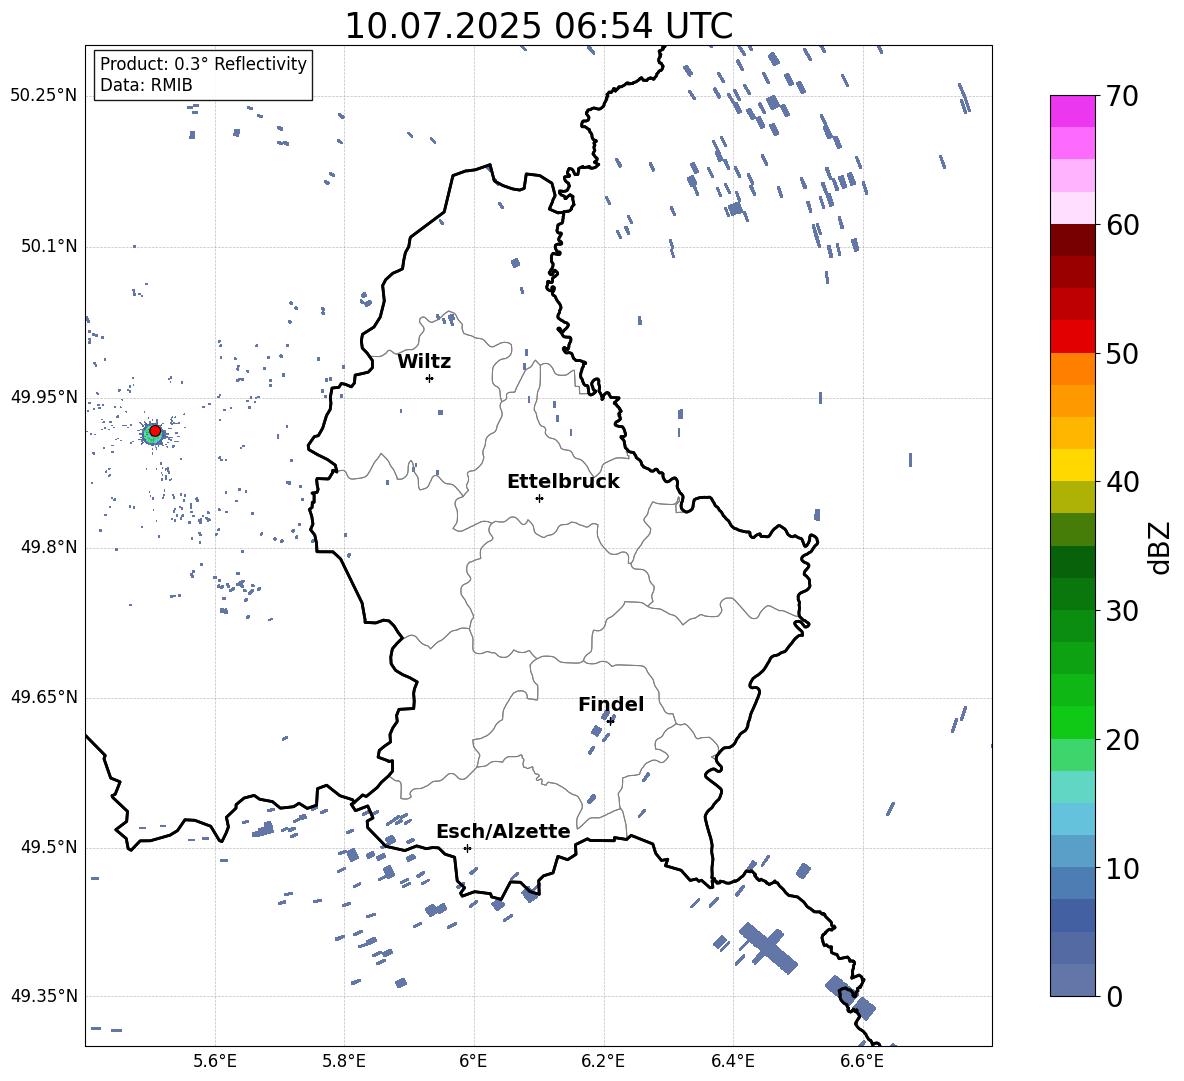Click the 70 value on the colorbar
Viewport: 1184px width, 1081px height.
point(1122,96)
